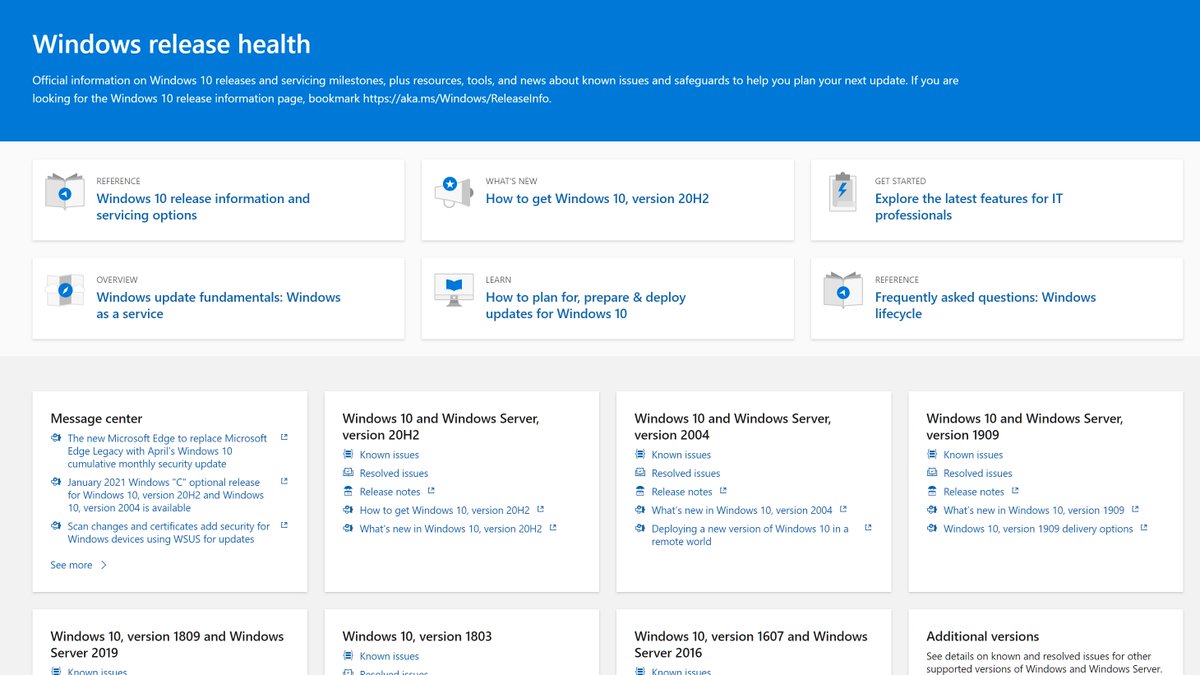This screenshot has height=675, width=1200.
Task: View Resolved issues for version 1909
Action: point(978,473)
